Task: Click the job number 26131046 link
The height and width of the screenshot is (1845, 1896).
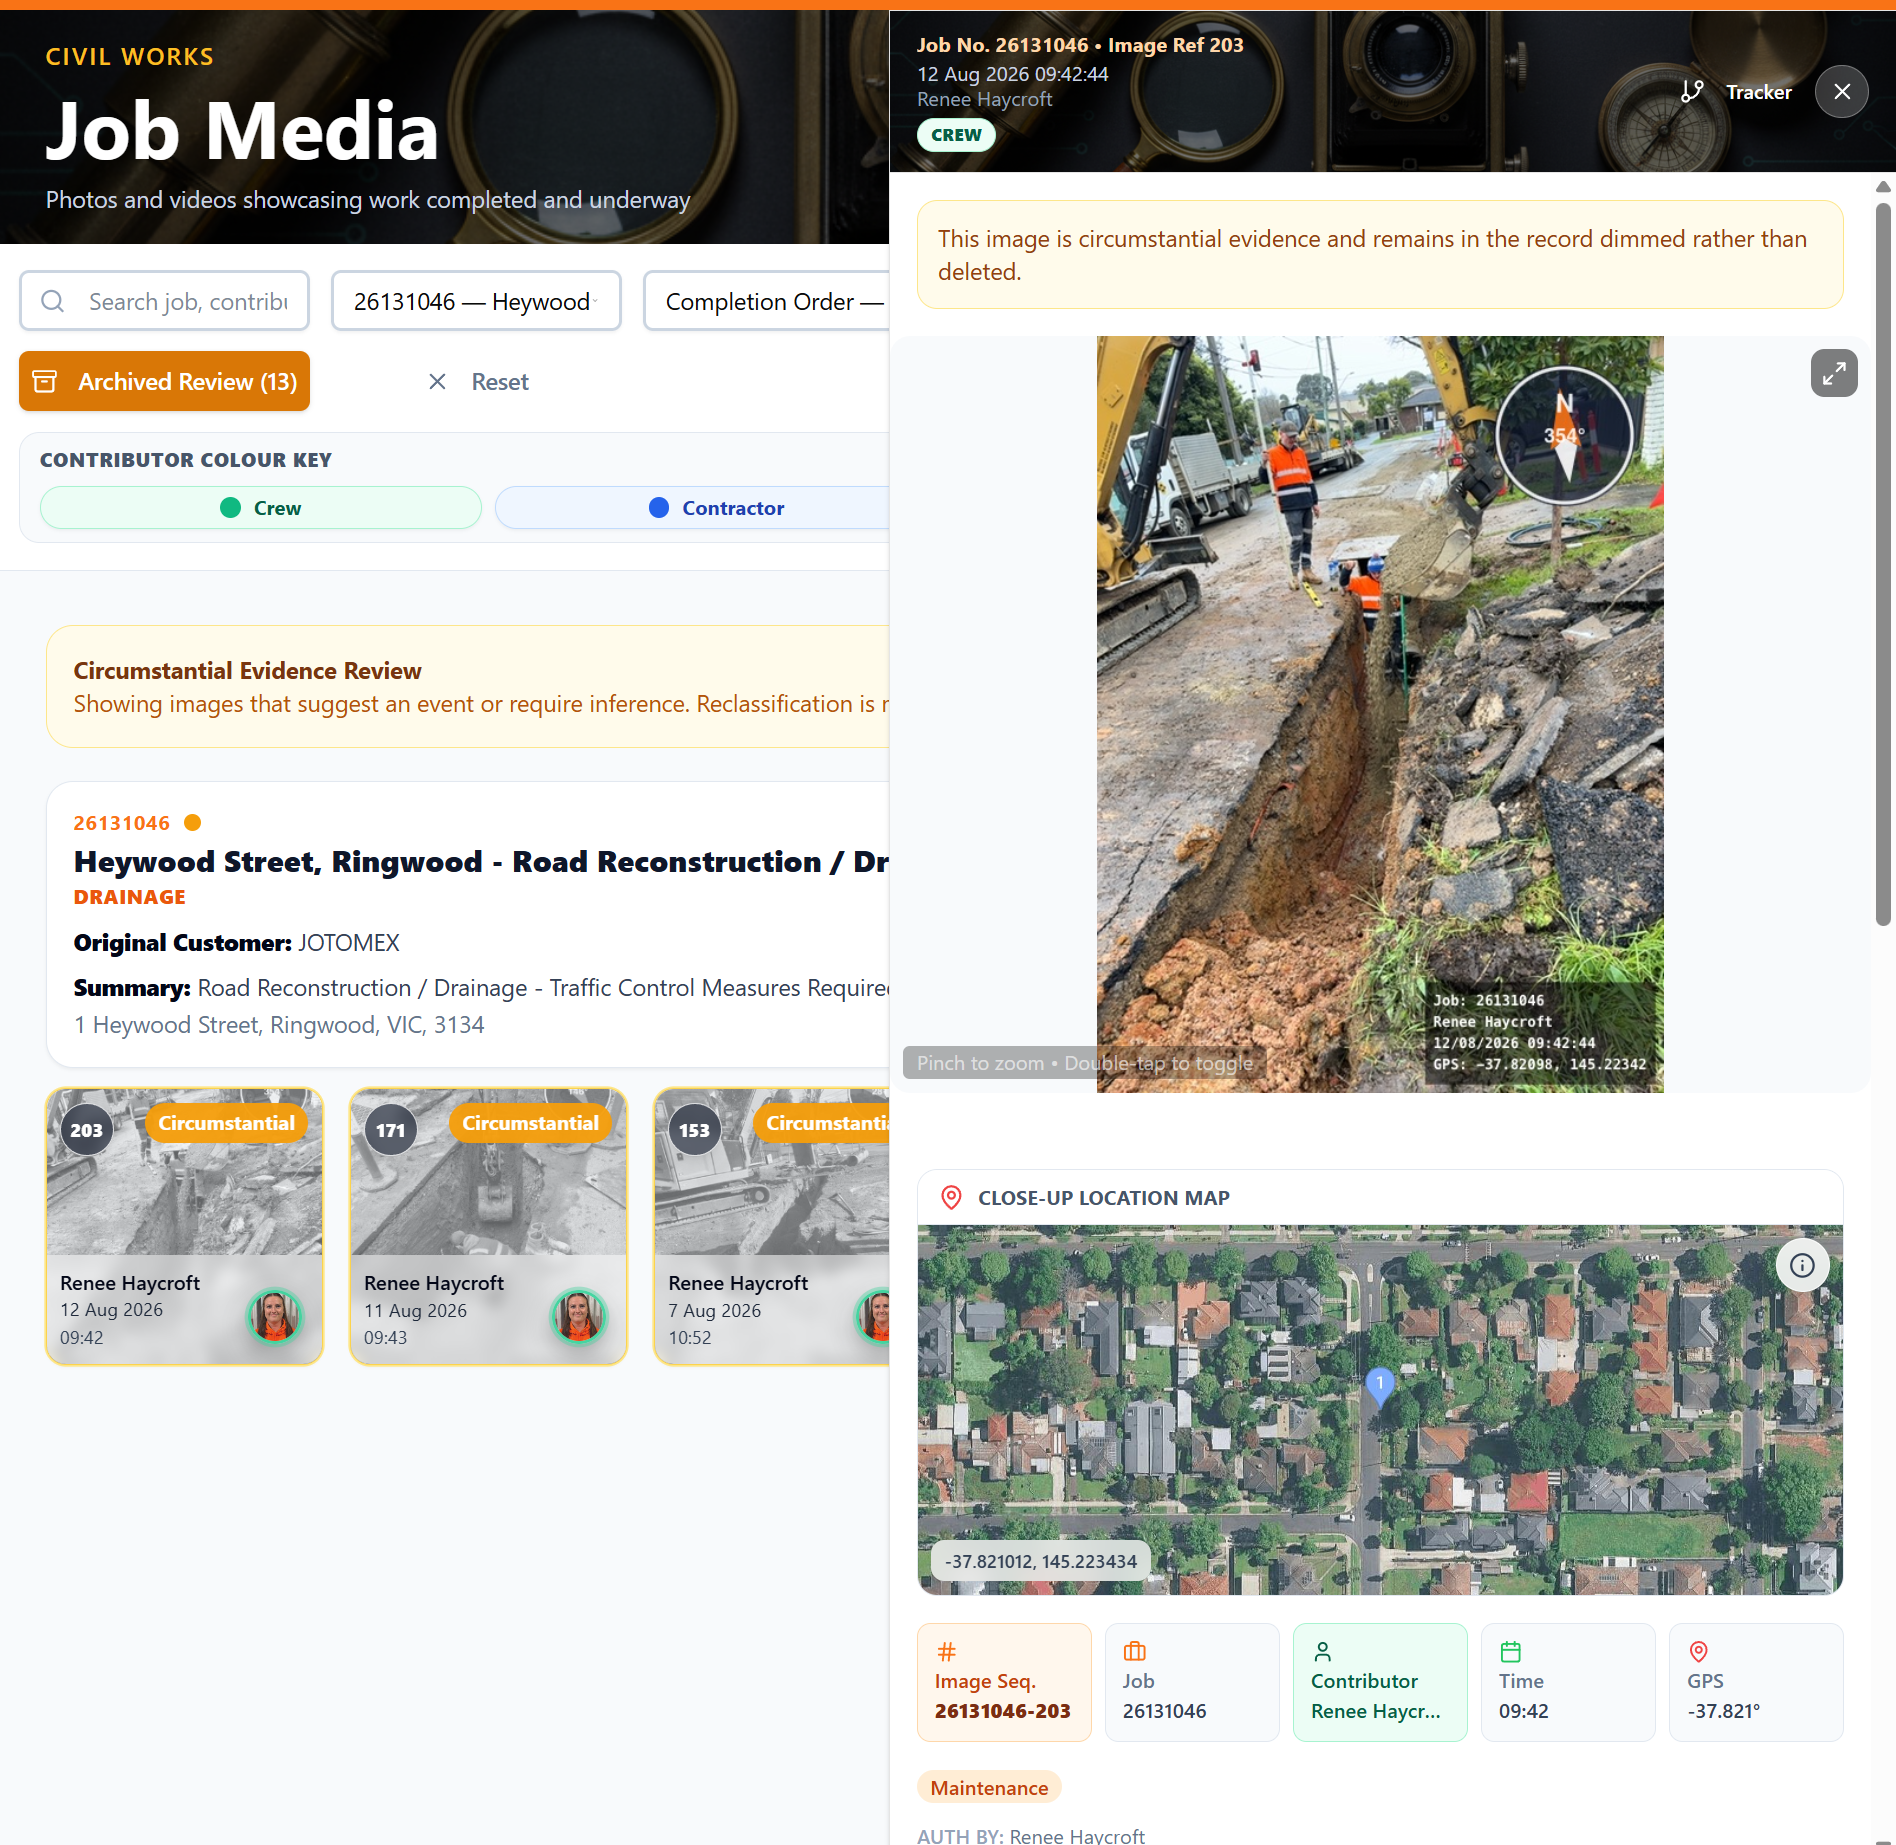Action: pyautogui.click(x=121, y=822)
